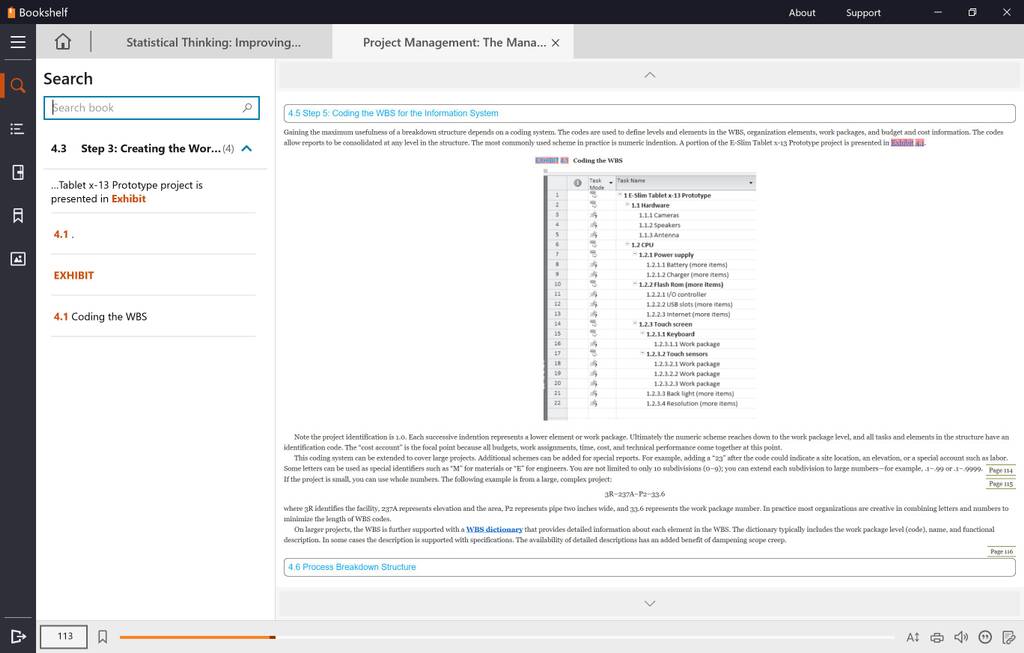Open the notebook highlights icon
The height and width of the screenshot is (653, 1024).
[18, 172]
